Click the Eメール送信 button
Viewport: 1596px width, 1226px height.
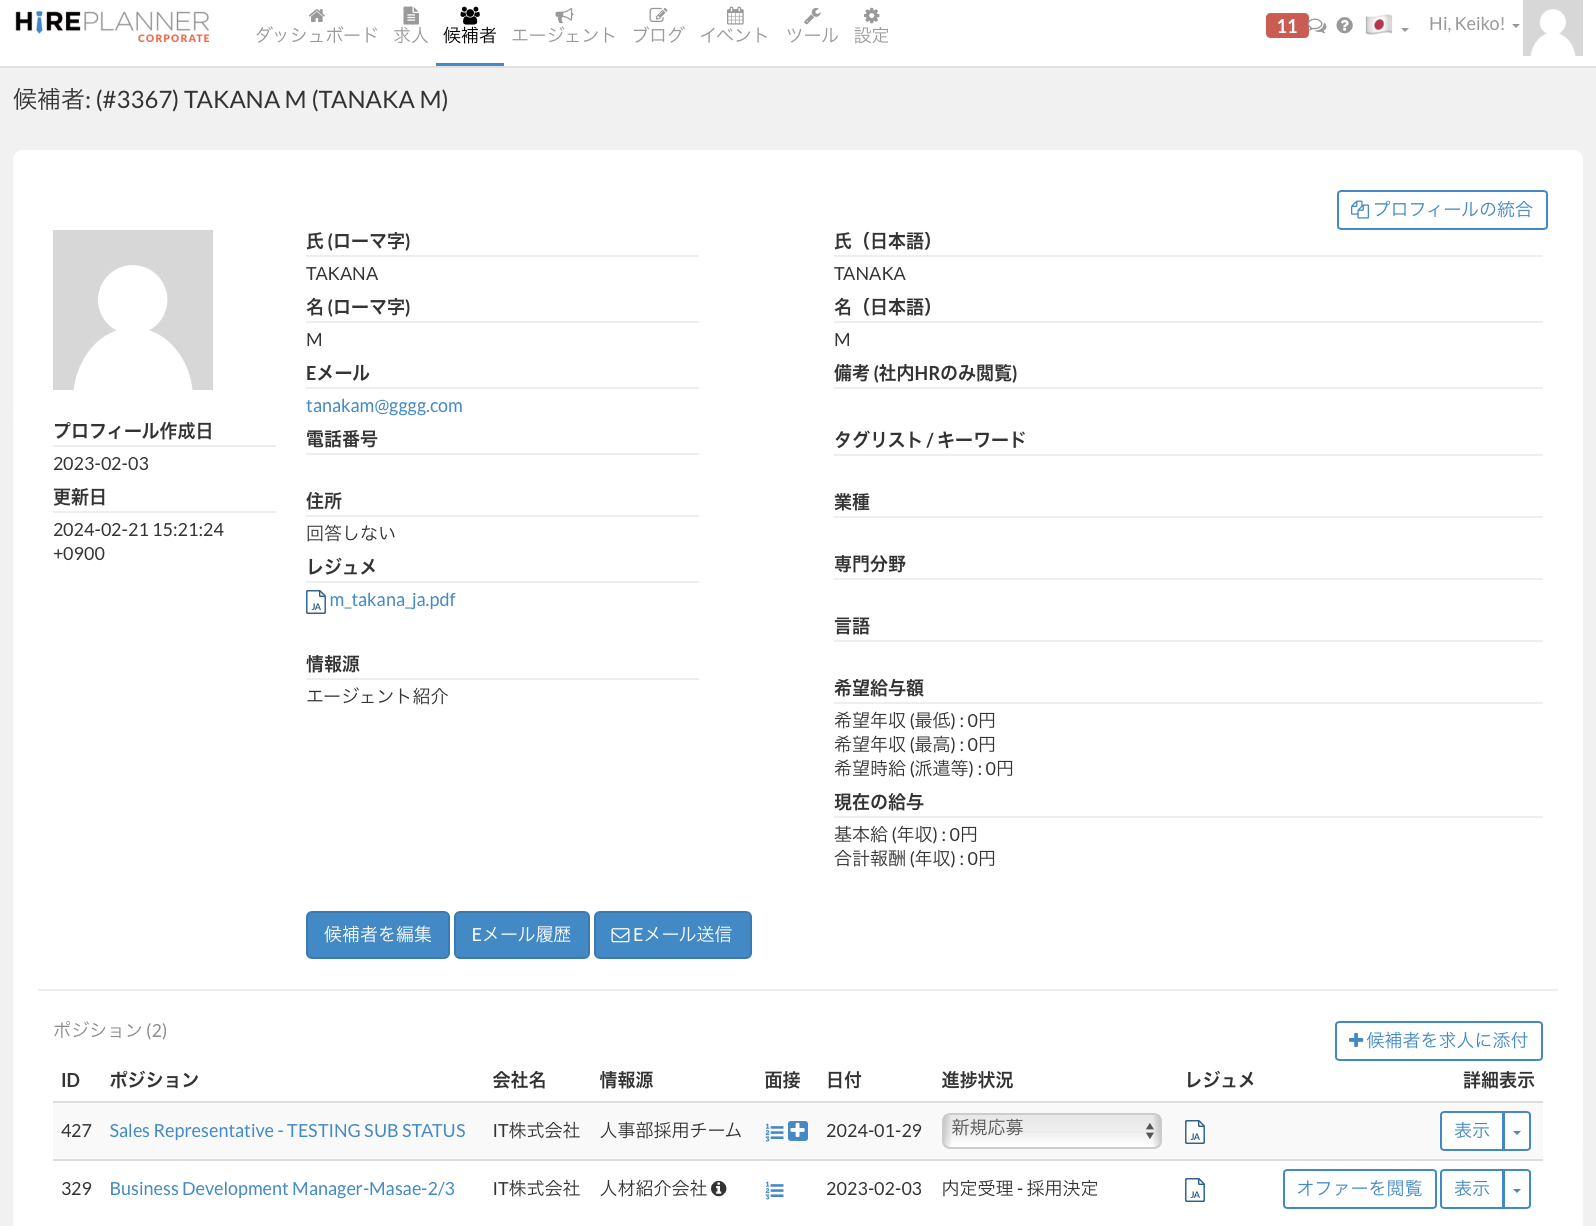pyautogui.click(x=672, y=934)
